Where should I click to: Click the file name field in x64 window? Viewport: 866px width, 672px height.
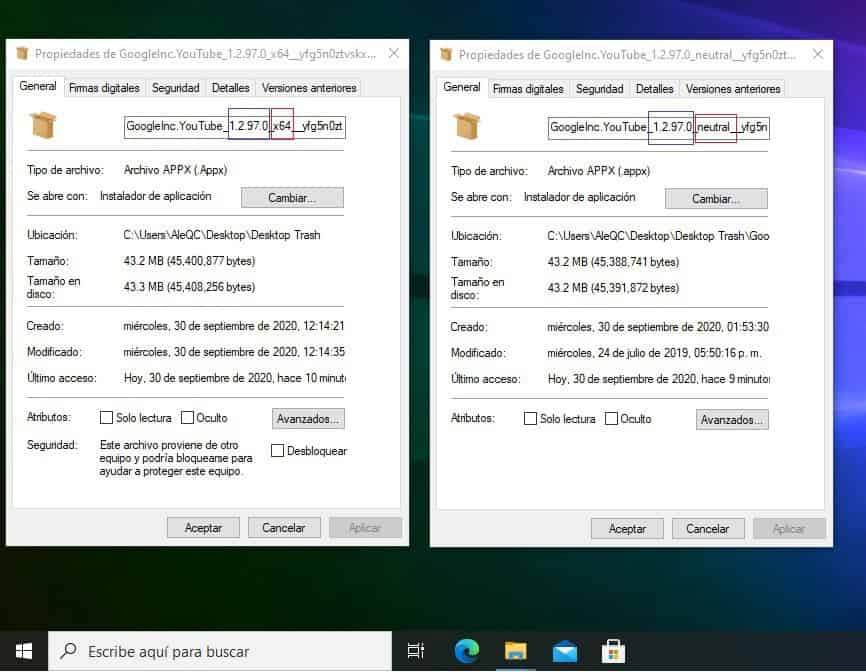tap(235, 126)
